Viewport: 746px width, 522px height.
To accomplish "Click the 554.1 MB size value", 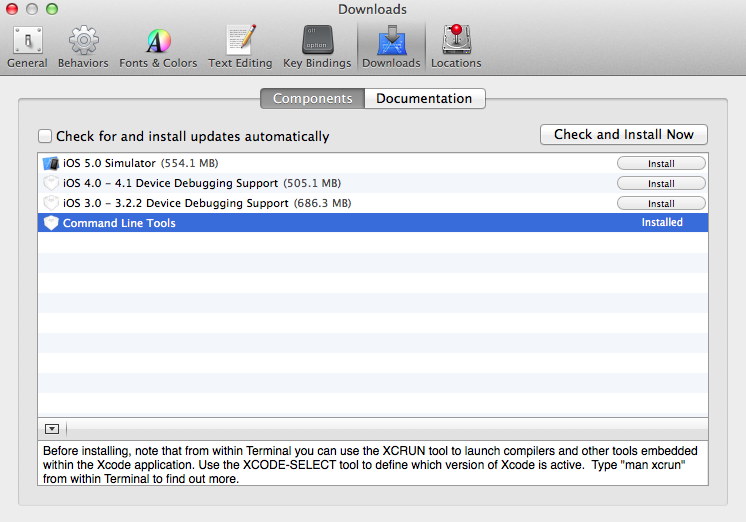I will coord(189,163).
